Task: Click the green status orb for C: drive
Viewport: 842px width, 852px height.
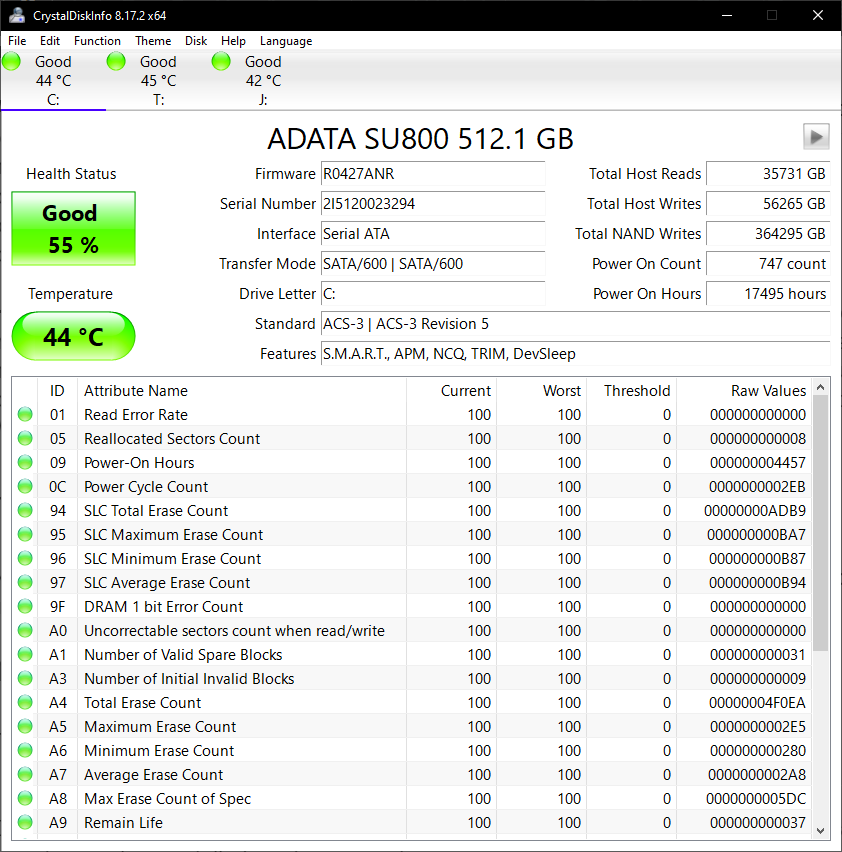Action: (x=11, y=61)
